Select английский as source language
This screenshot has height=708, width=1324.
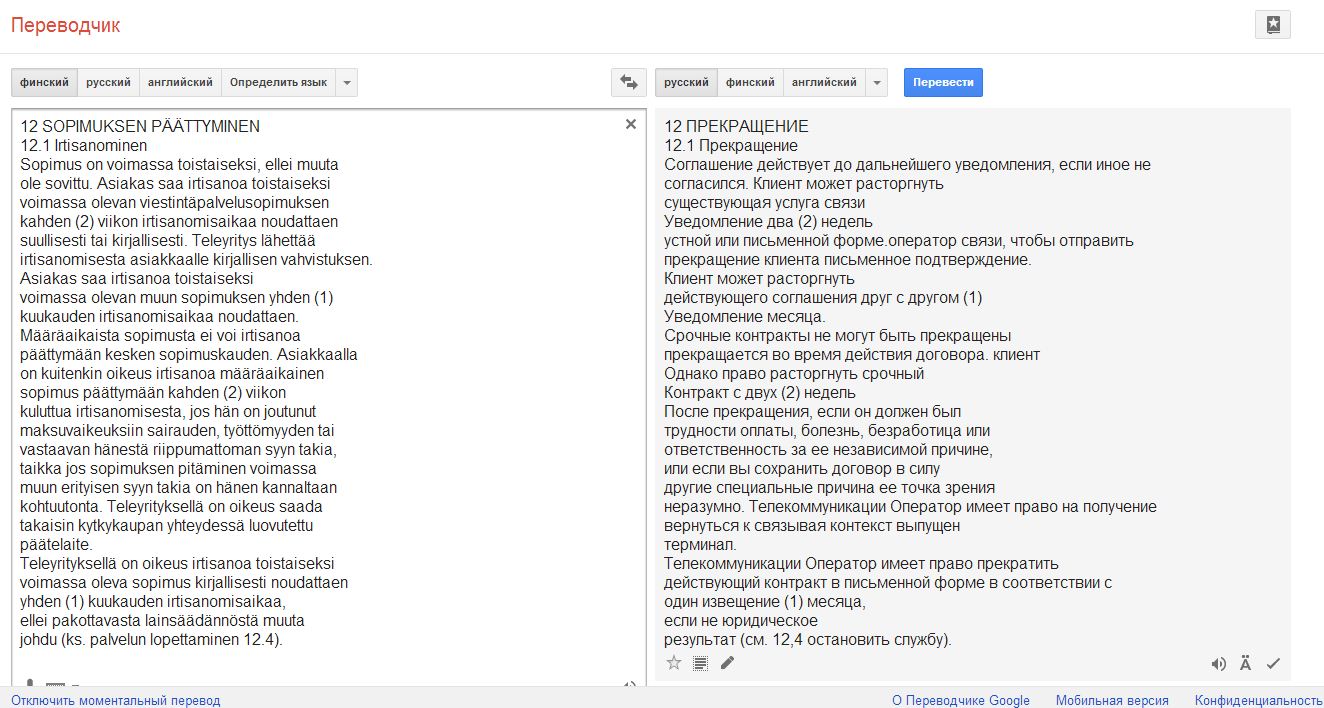tap(180, 82)
